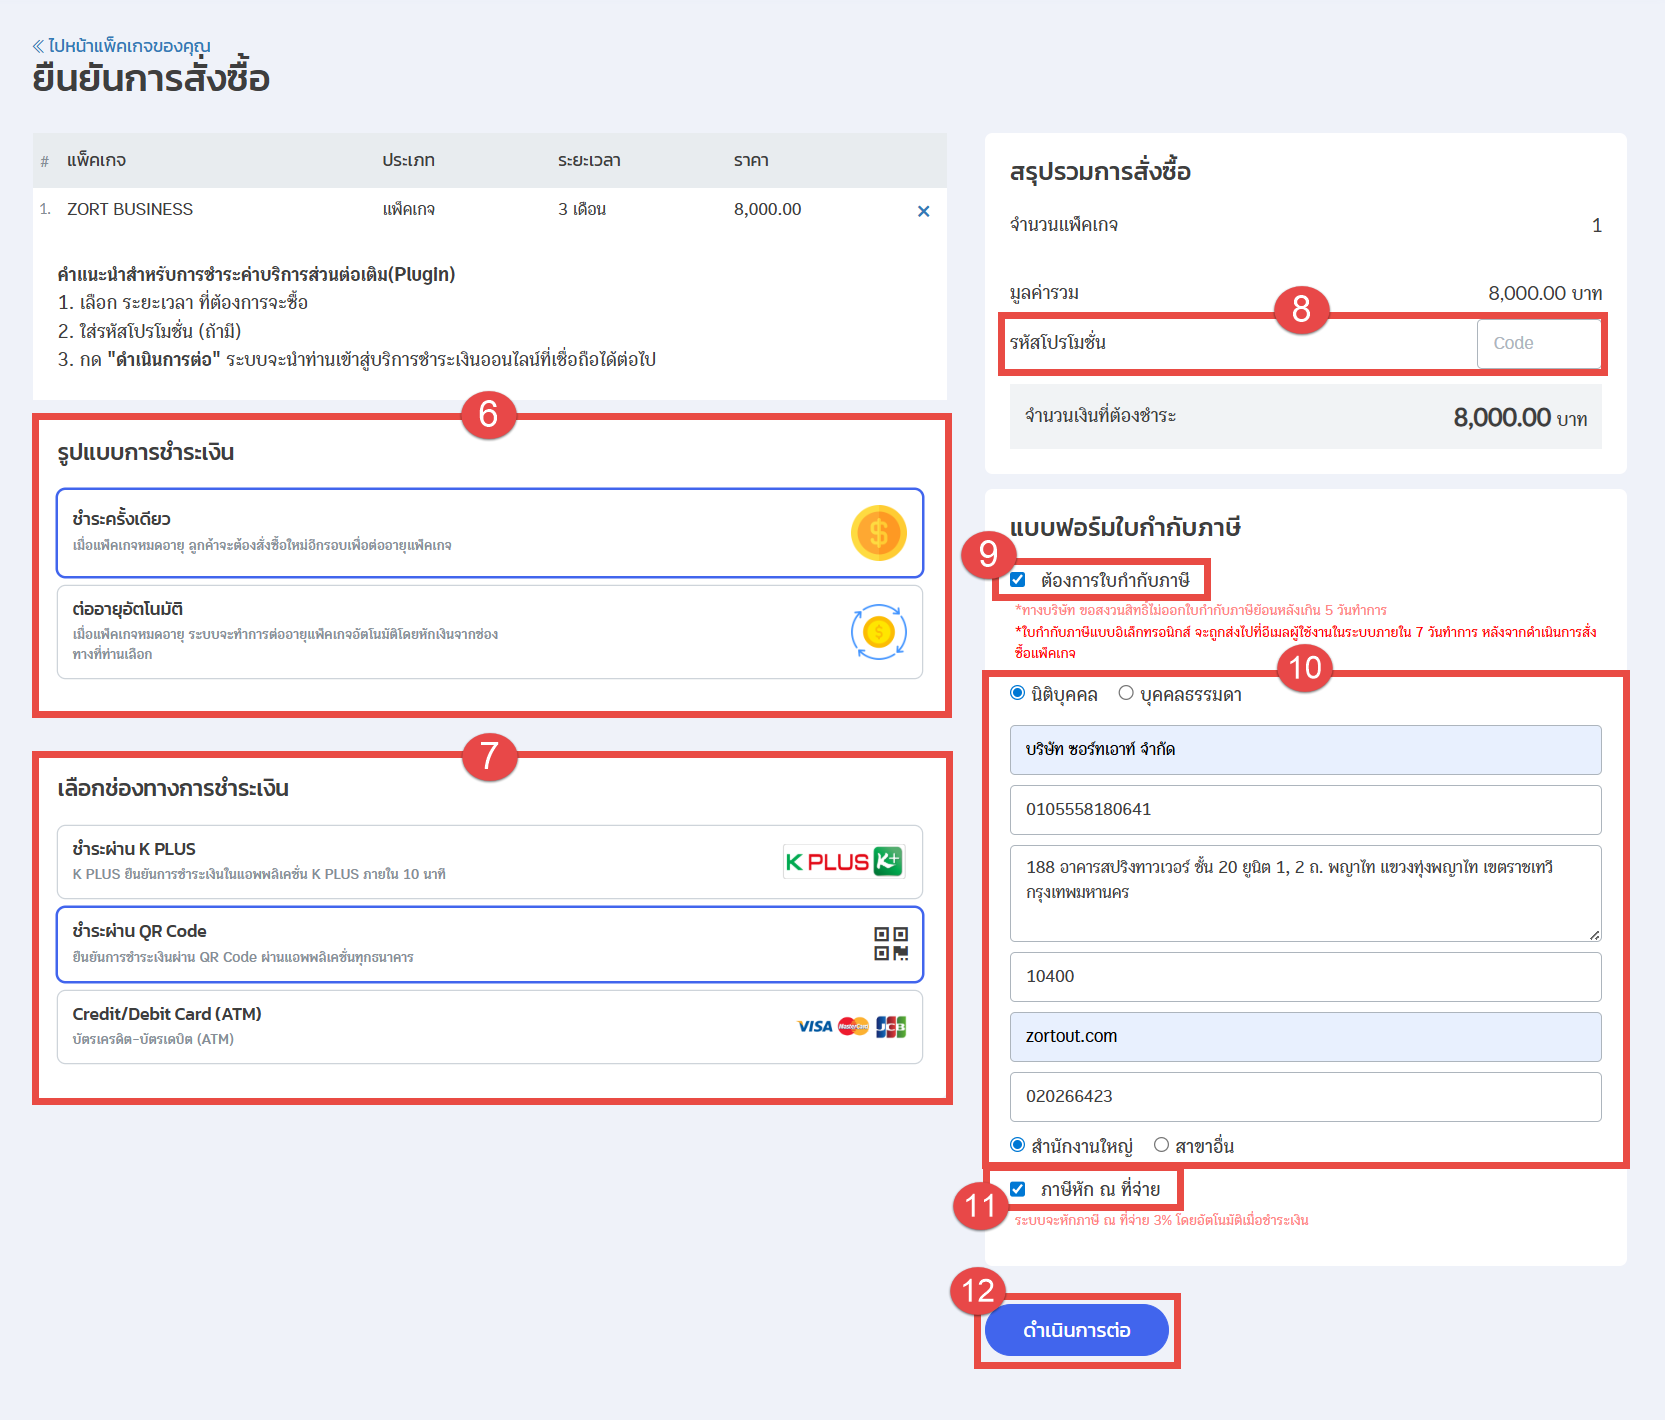This screenshot has height=1420, width=1665.
Task: Toggle the ต้องการใบกำกับภาษี checkbox
Action: 1018,580
